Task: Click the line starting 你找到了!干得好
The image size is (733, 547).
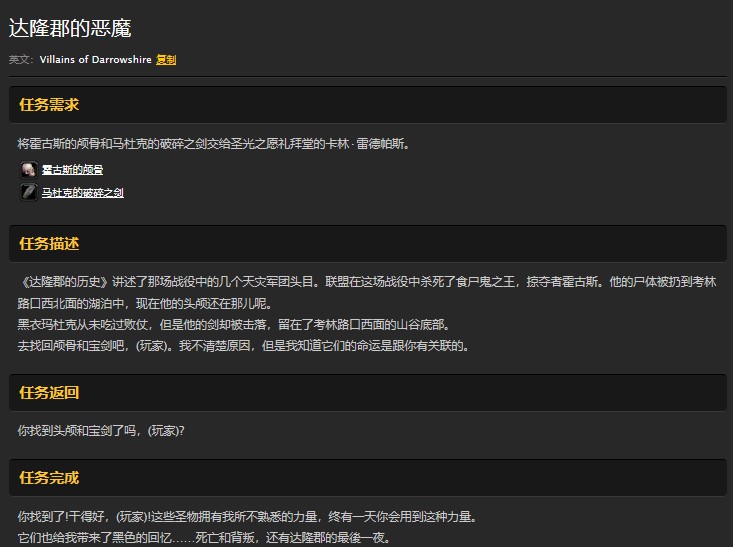Action: point(247,517)
